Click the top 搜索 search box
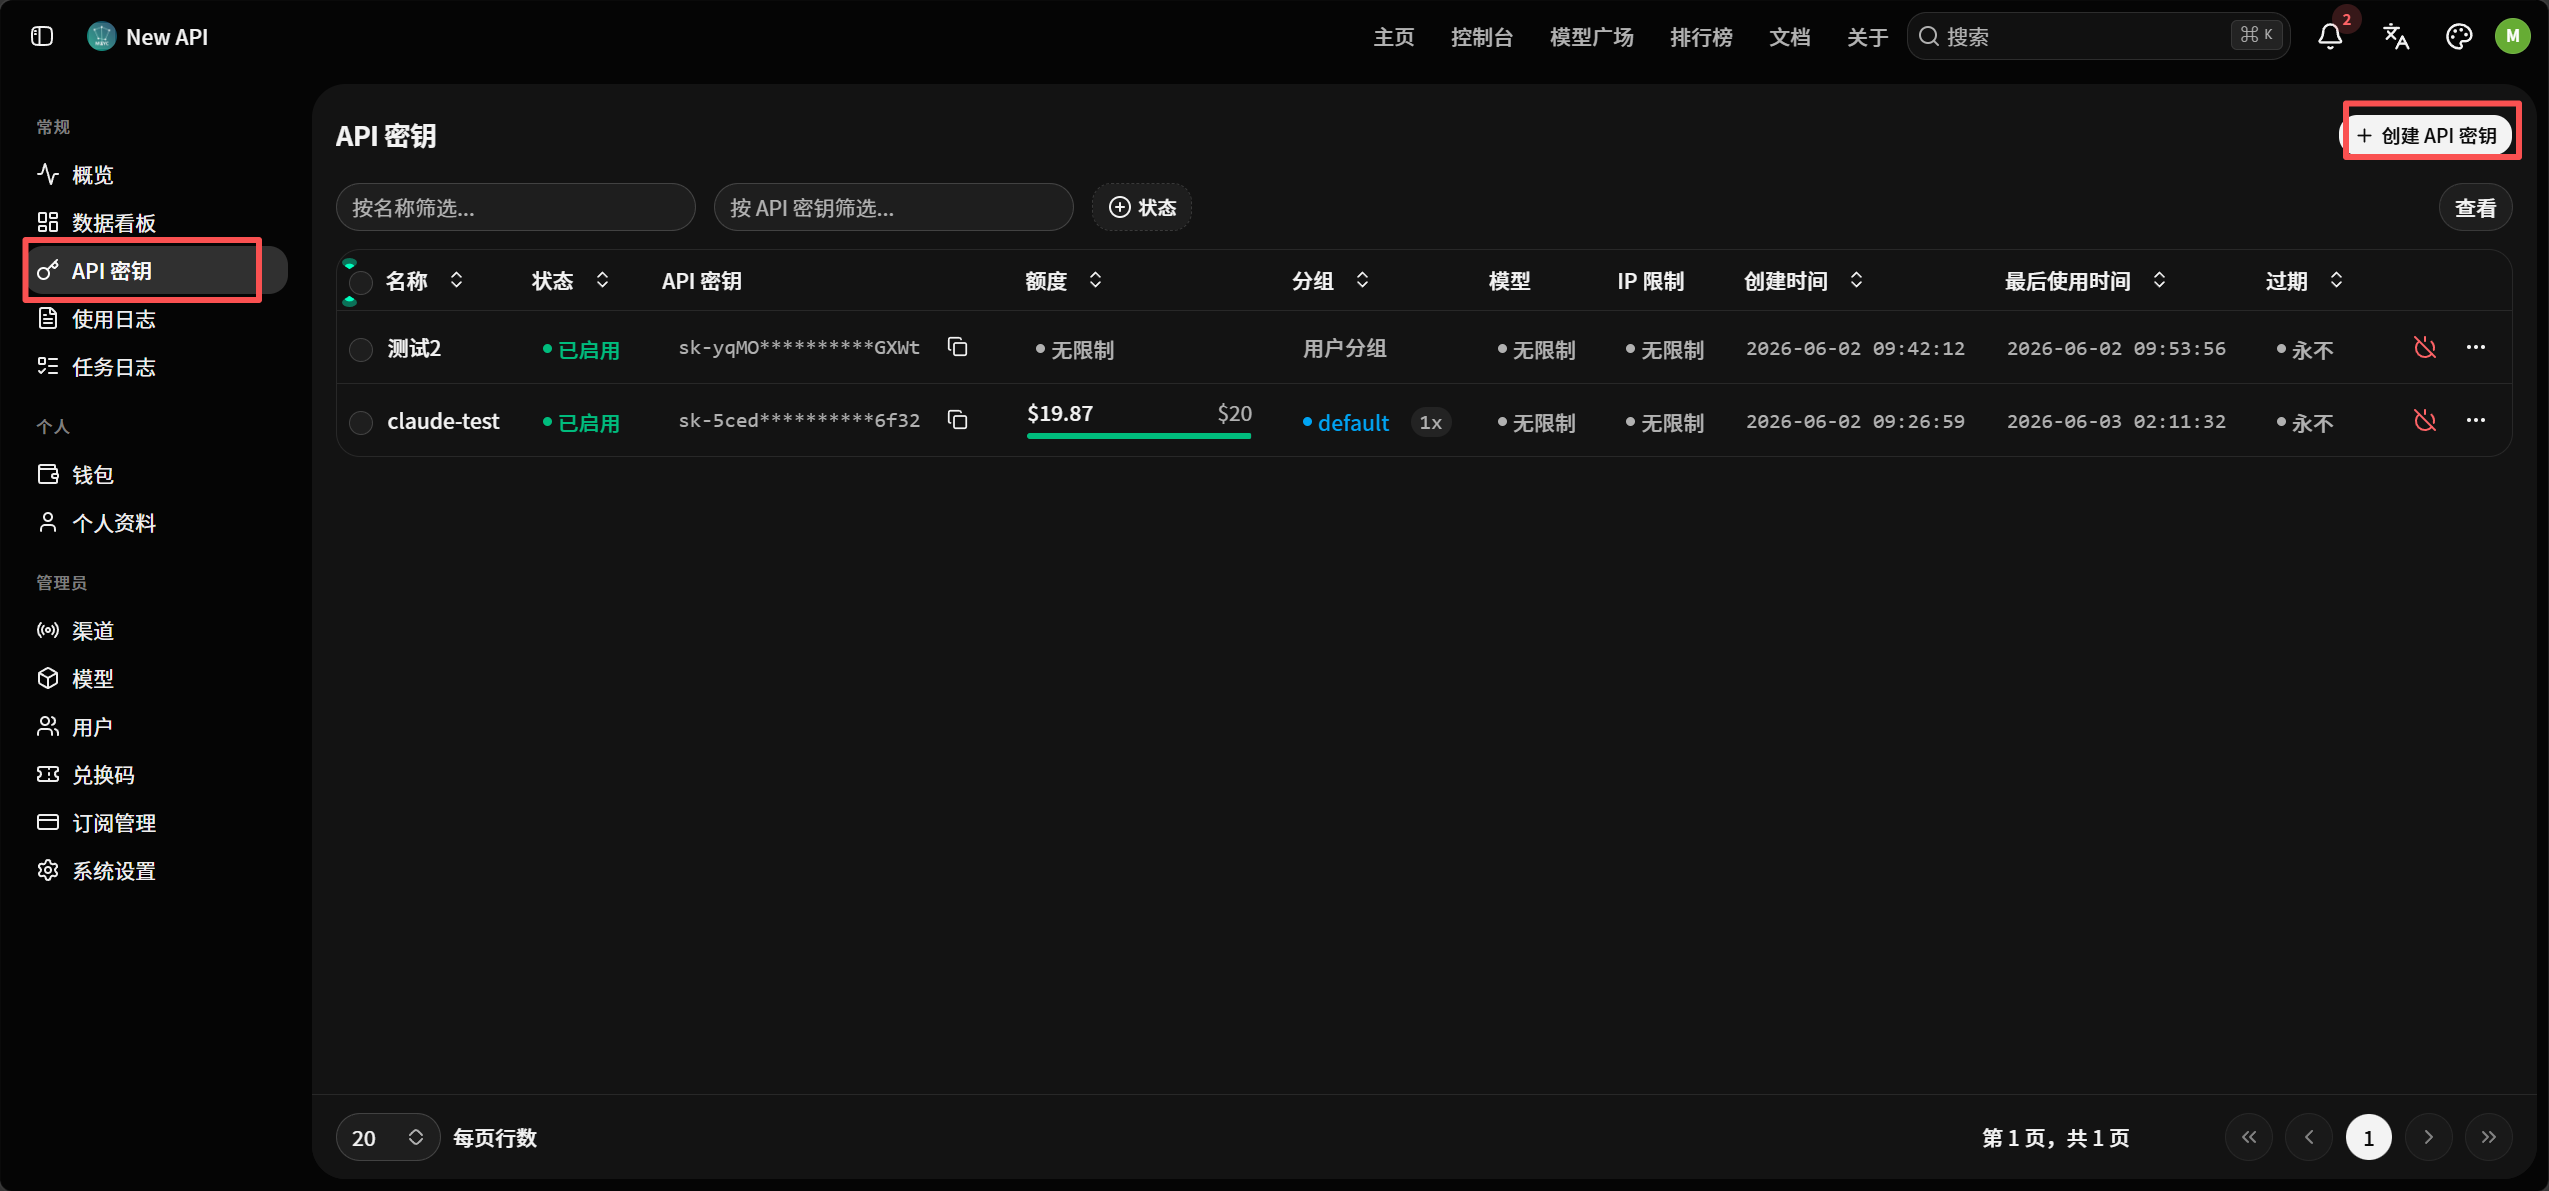 [2098, 37]
